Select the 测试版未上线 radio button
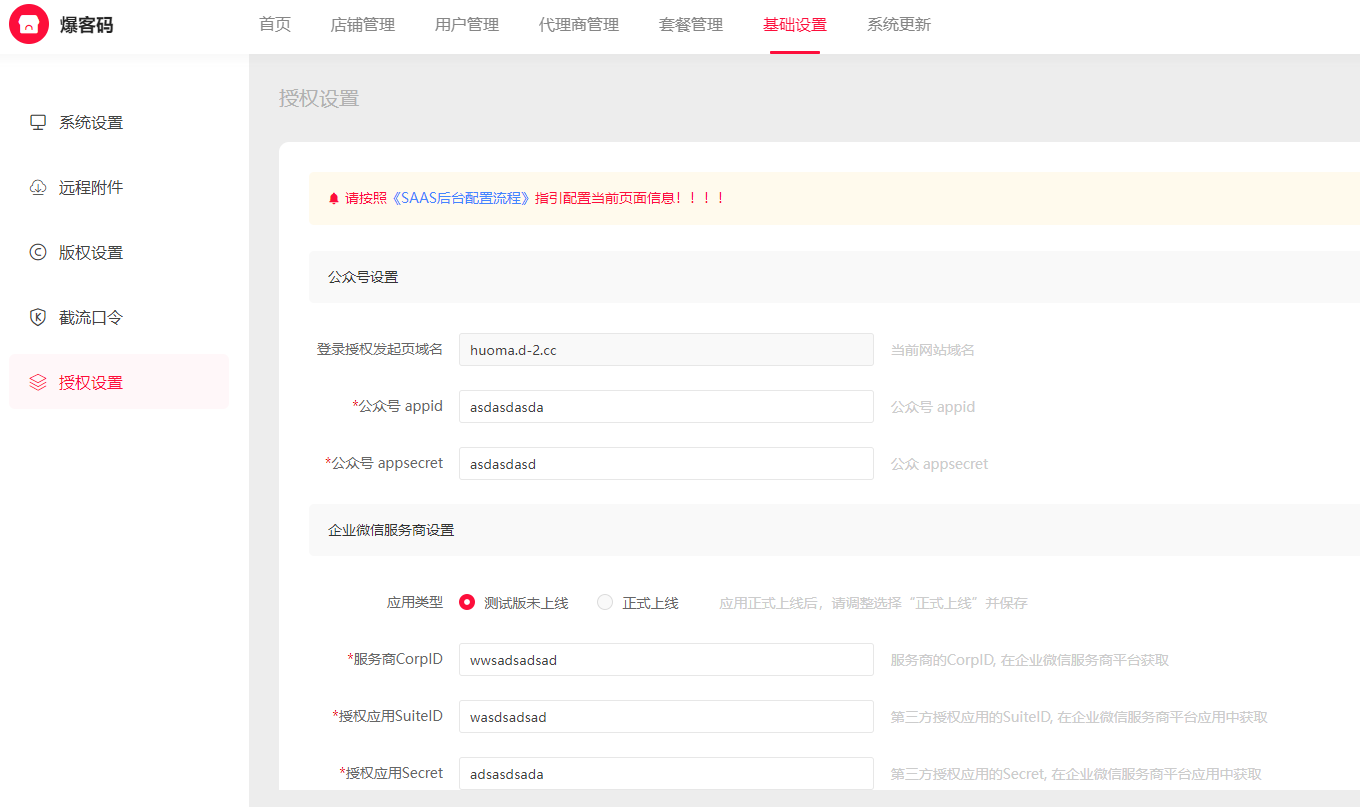 pos(467,602)
